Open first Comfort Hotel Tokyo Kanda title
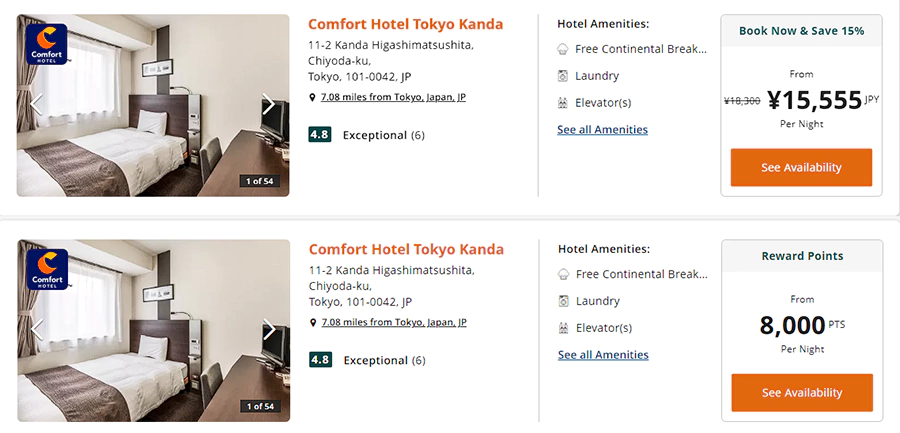 405,24
